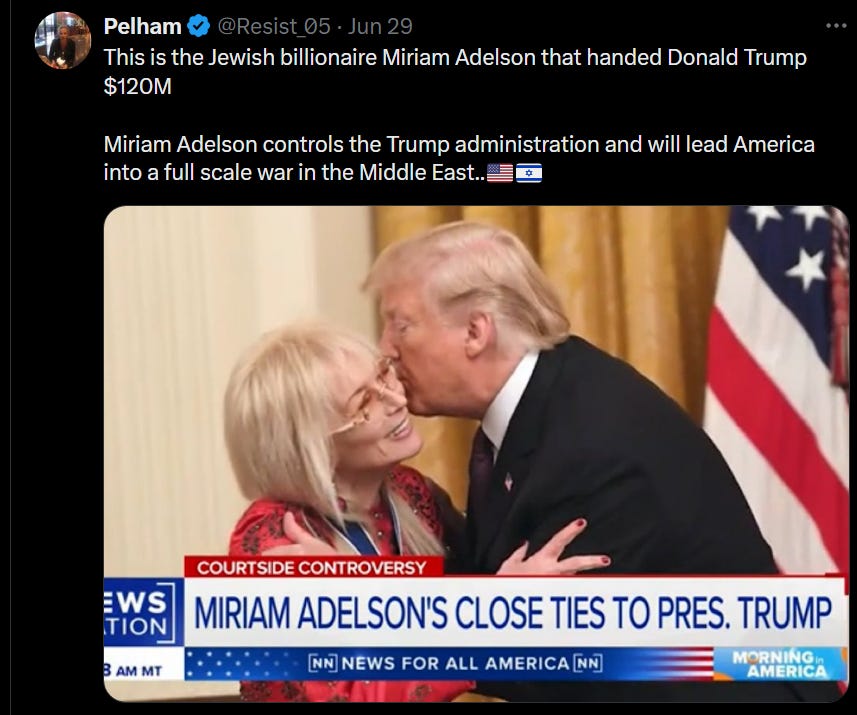Click the COURTSIDE CONTROVERSY red banner
This screenshot has height=715, width=857.
point(314,567)
